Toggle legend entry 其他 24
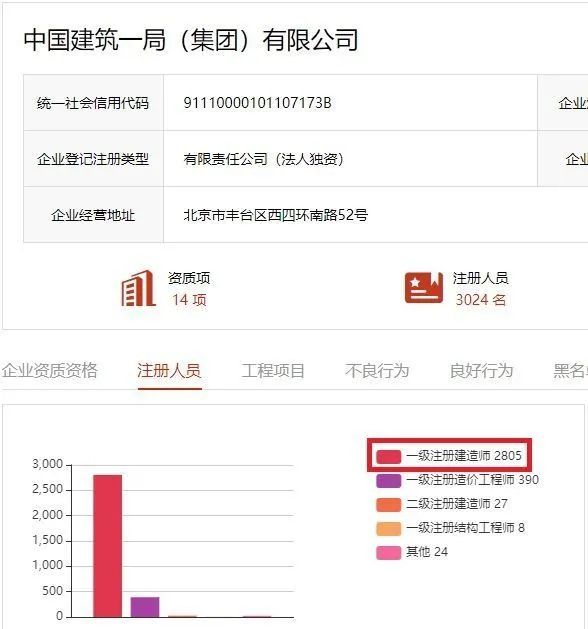This screenshot has height=629, width=588. [x=412, y=552]
